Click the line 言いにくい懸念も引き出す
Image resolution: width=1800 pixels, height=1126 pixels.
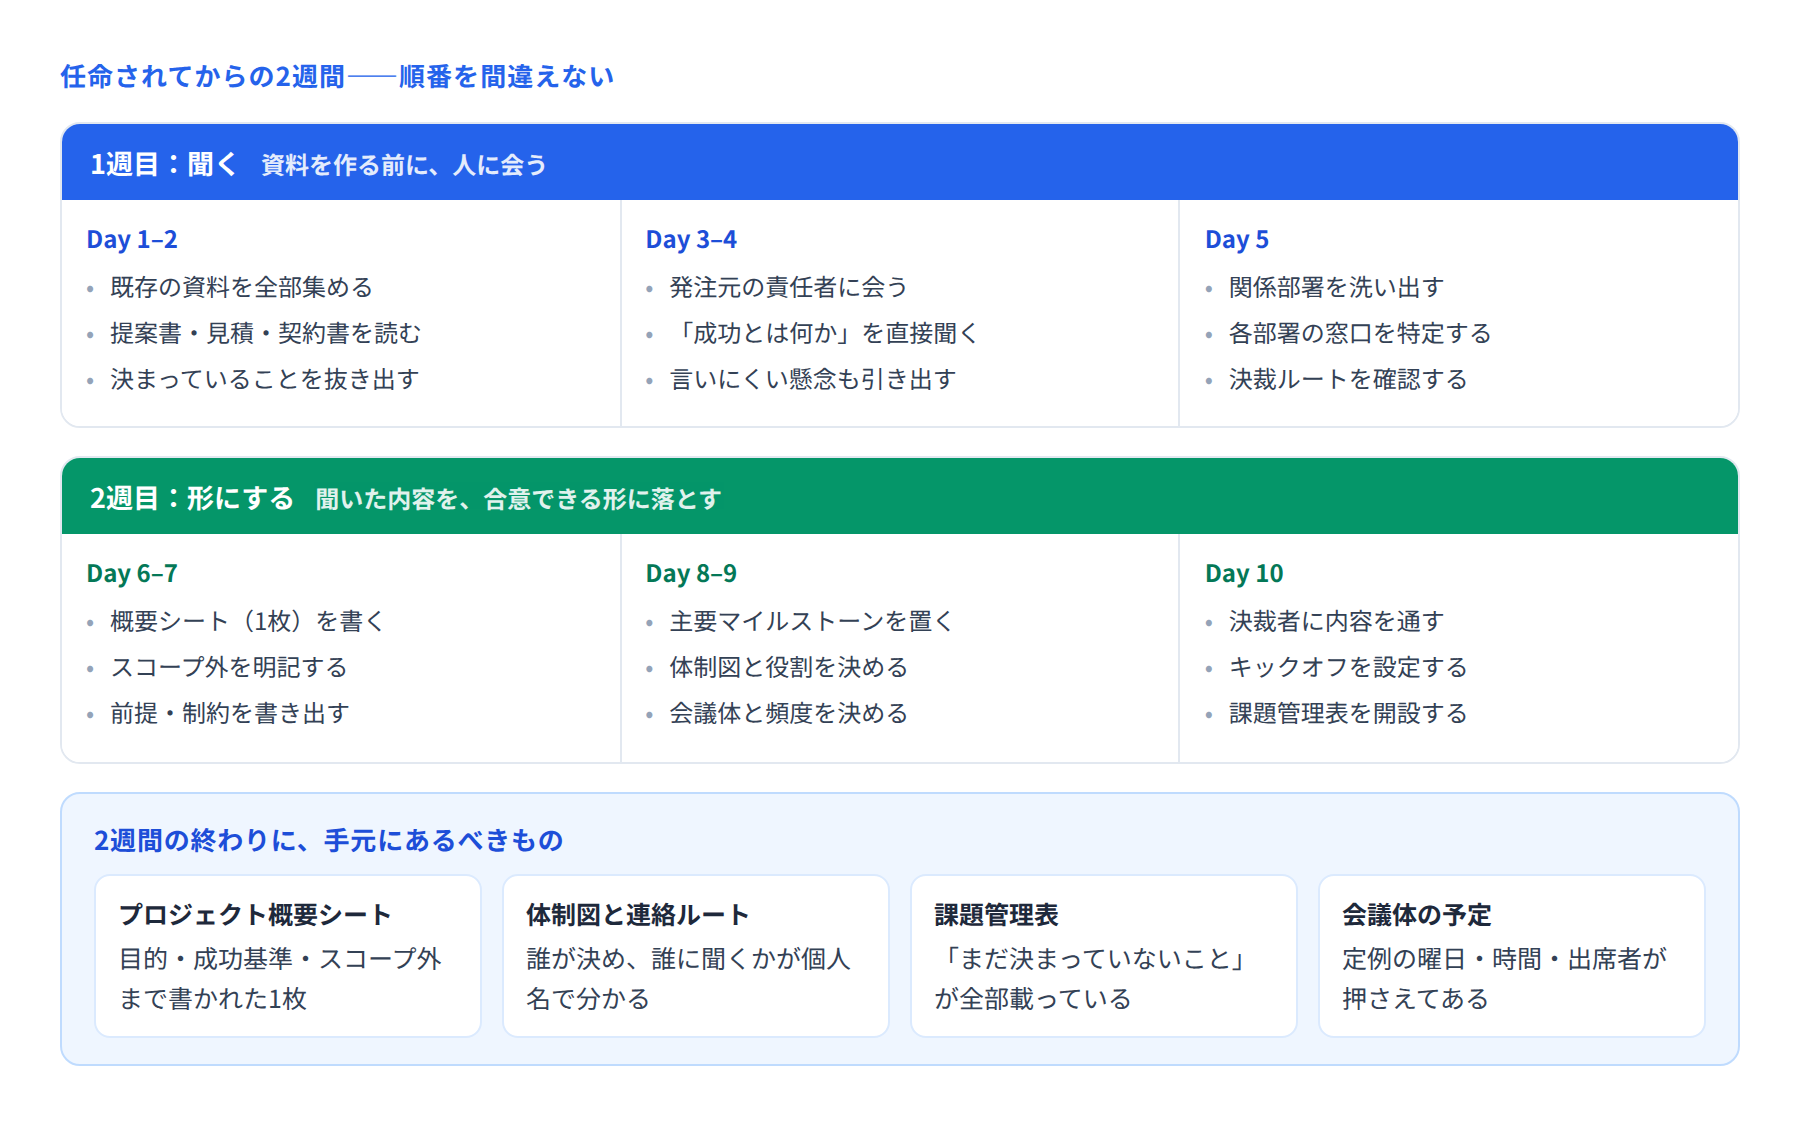point(812,380)
